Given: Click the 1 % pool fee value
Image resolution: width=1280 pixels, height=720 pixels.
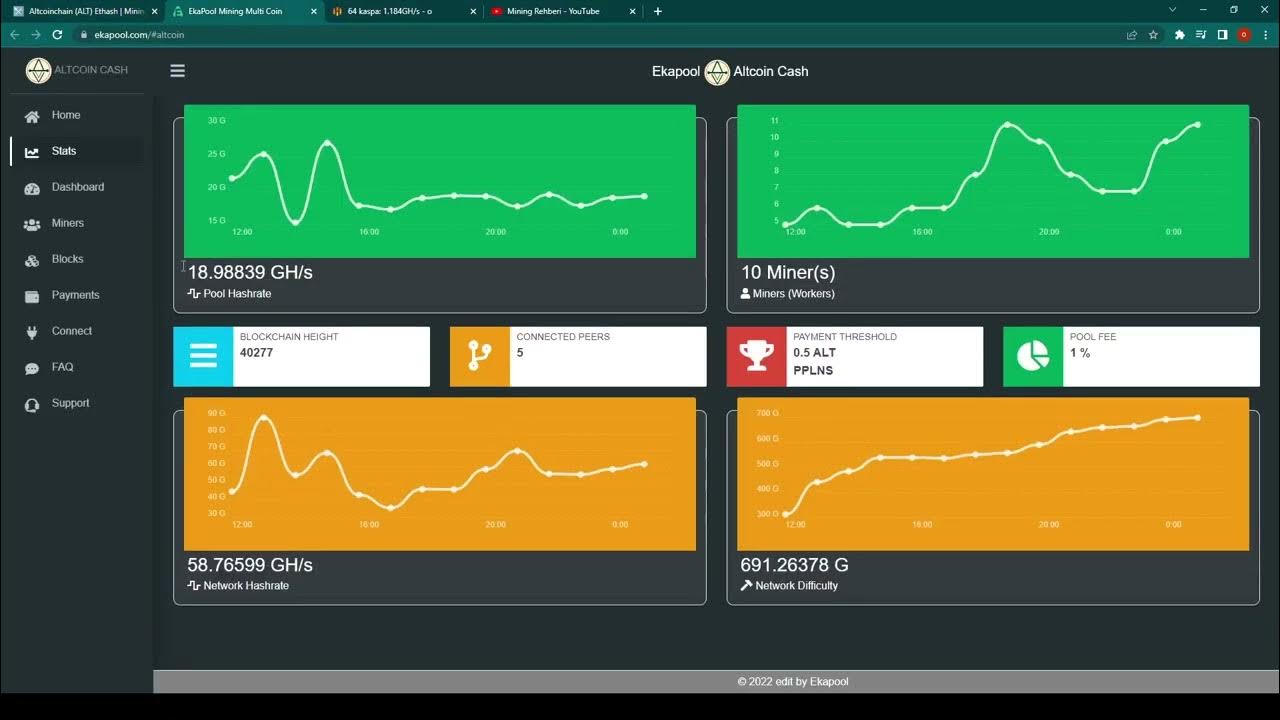Looking at the screenshot, I should (1080, 353).
